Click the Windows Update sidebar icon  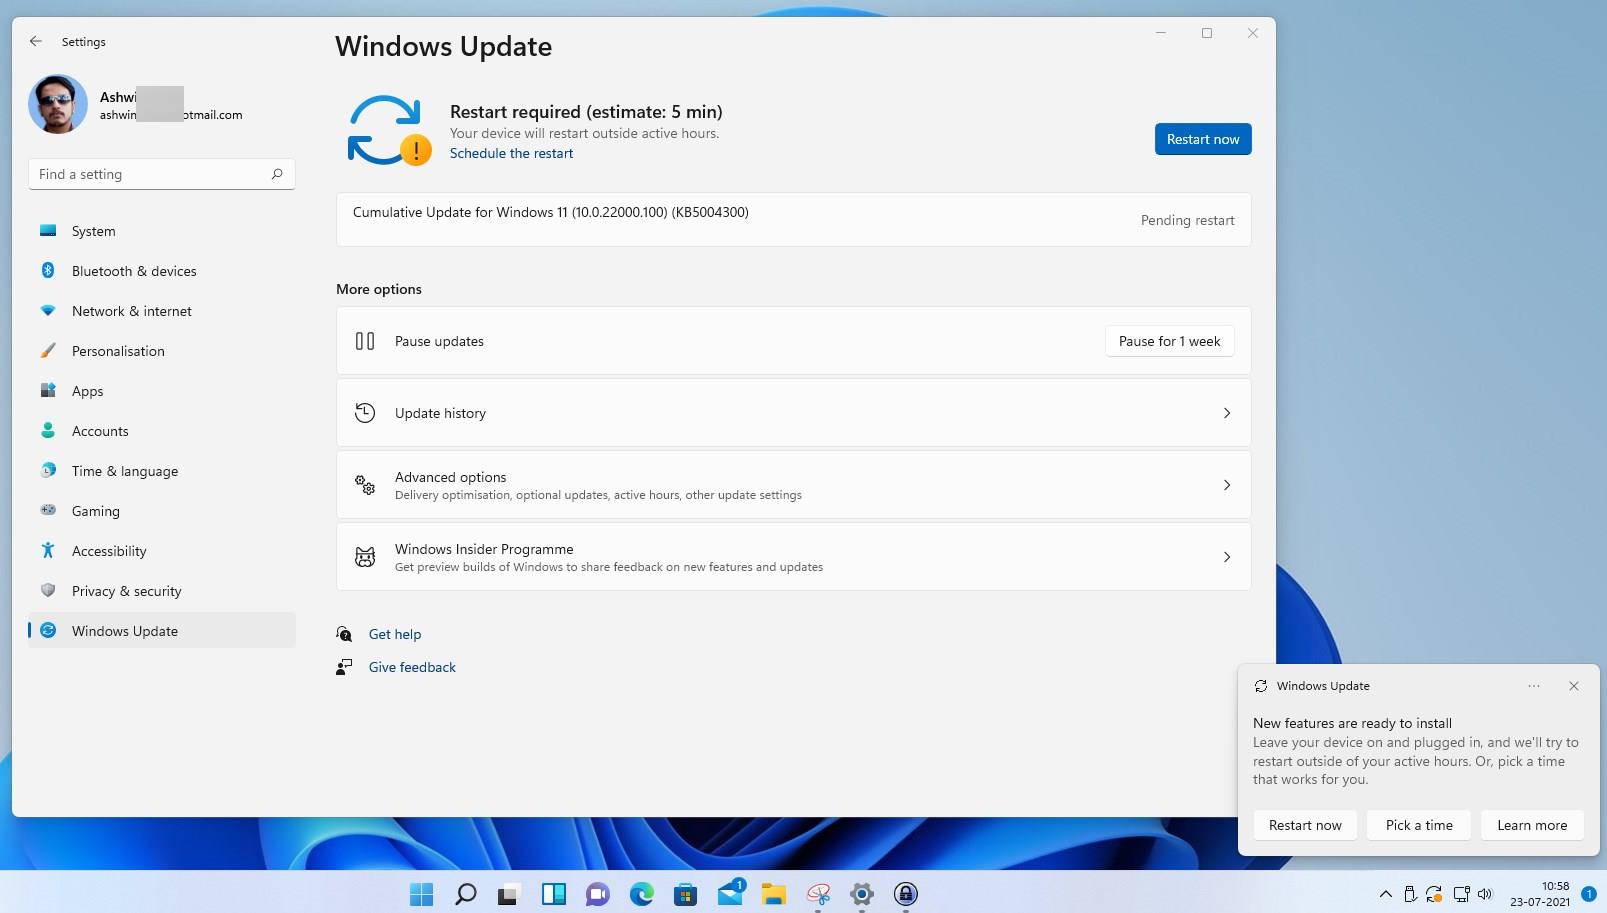click(48, 630)
